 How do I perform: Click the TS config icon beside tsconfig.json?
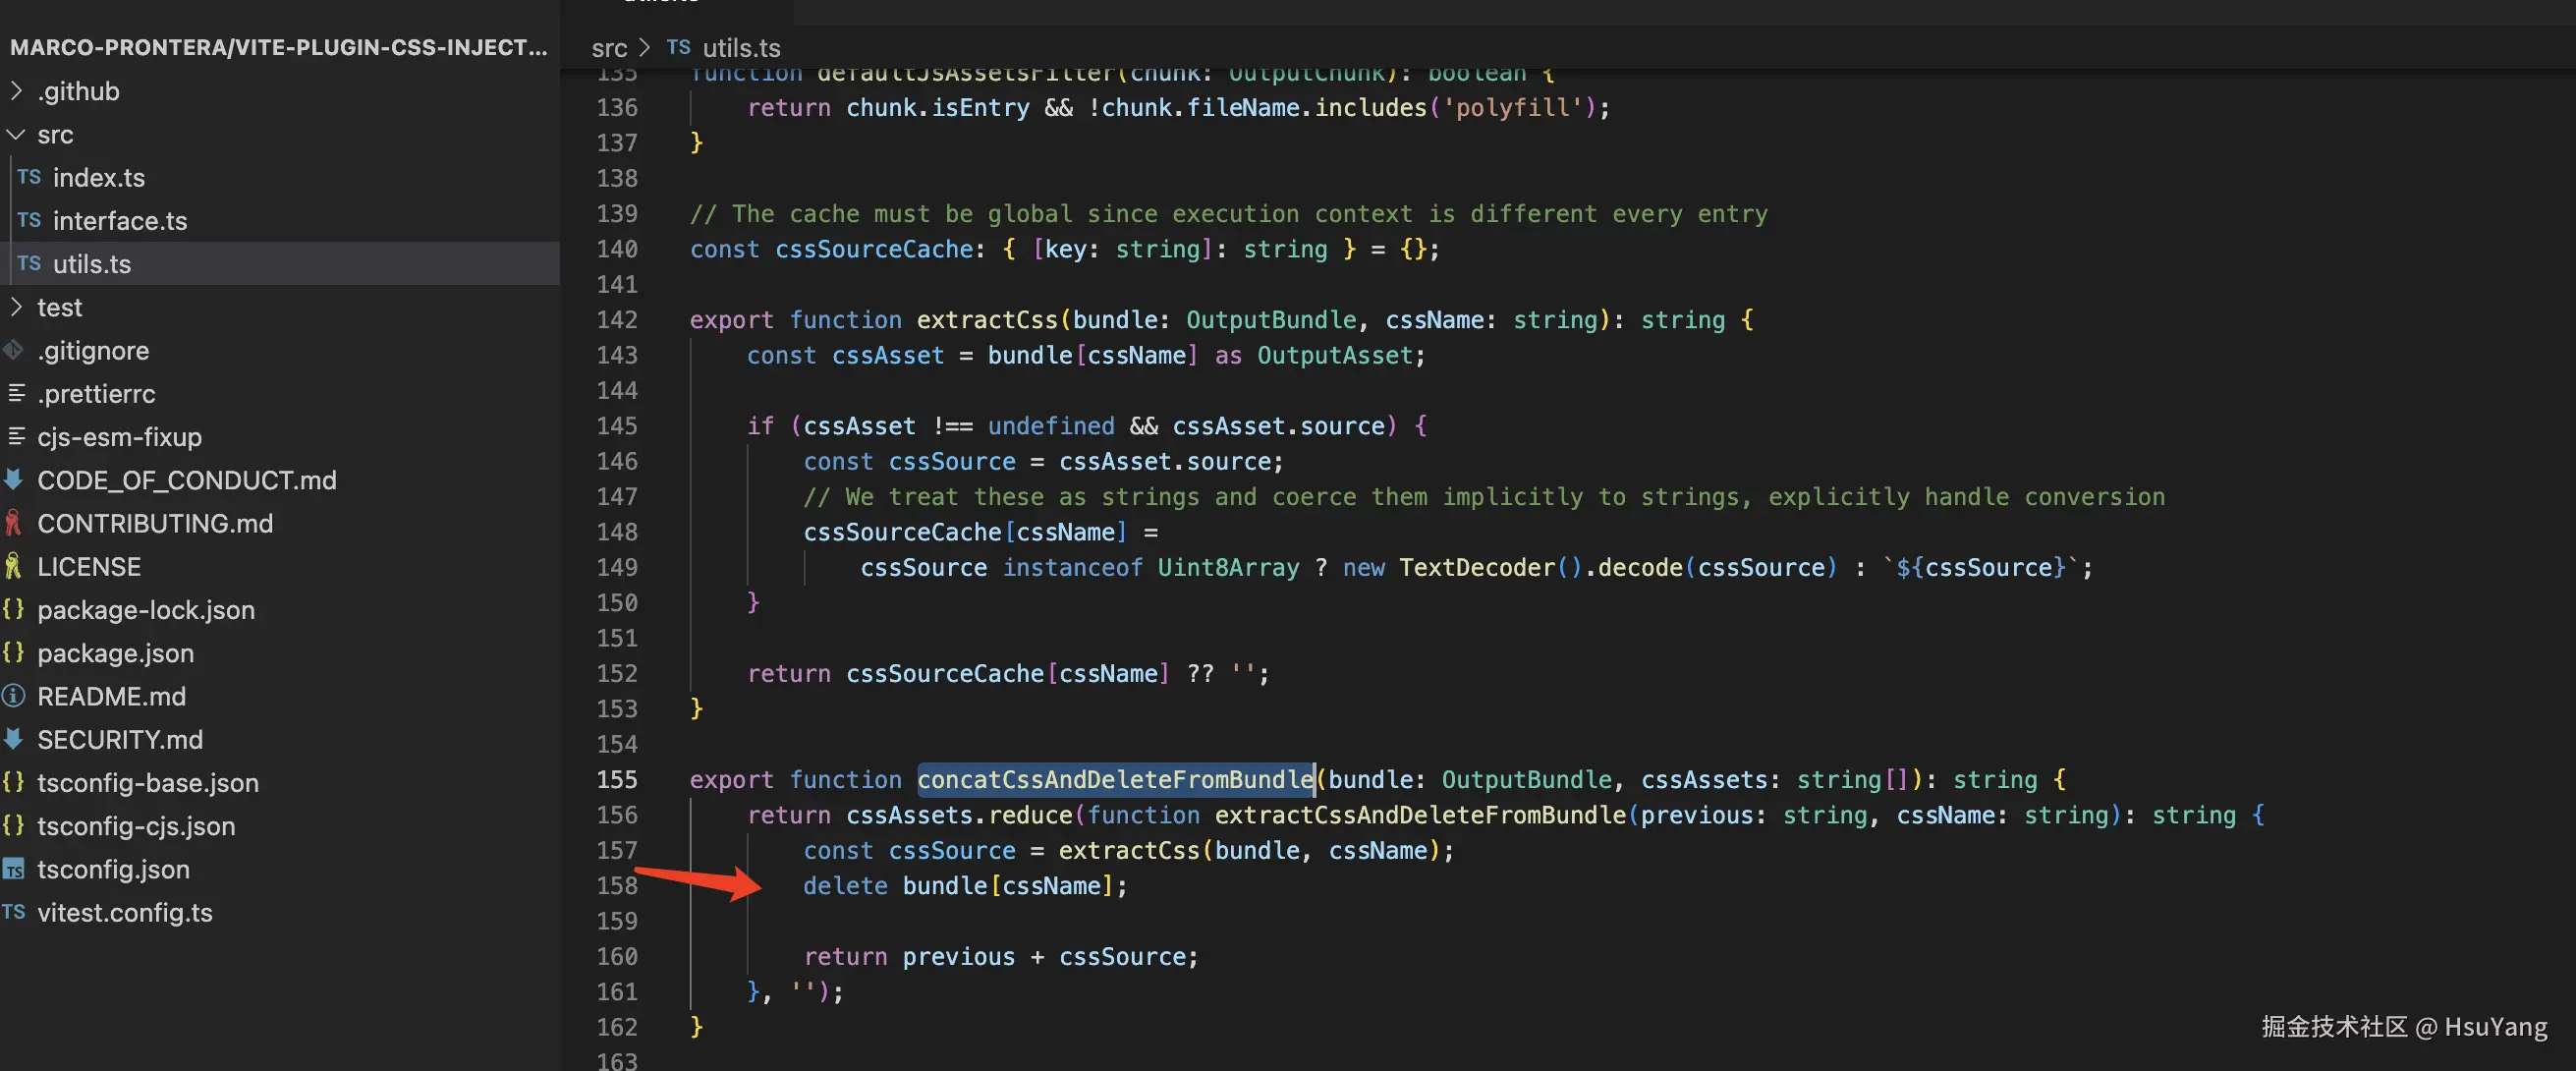[13, 869]
